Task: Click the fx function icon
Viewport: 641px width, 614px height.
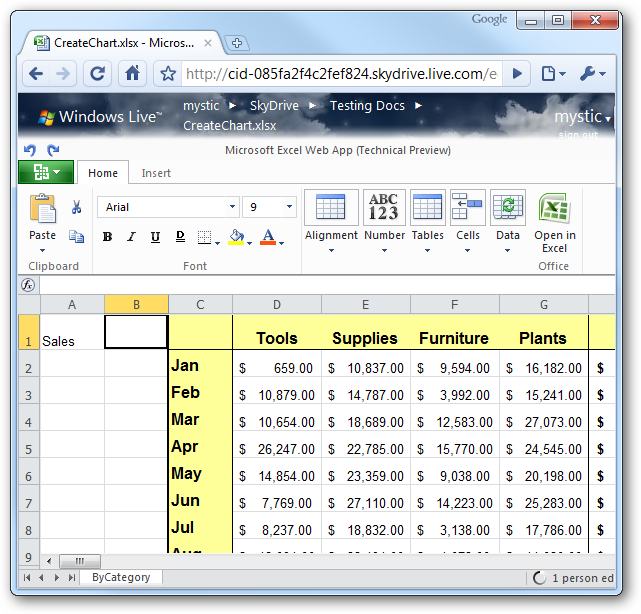Action: pyautogui.click(x=28, y=285)
